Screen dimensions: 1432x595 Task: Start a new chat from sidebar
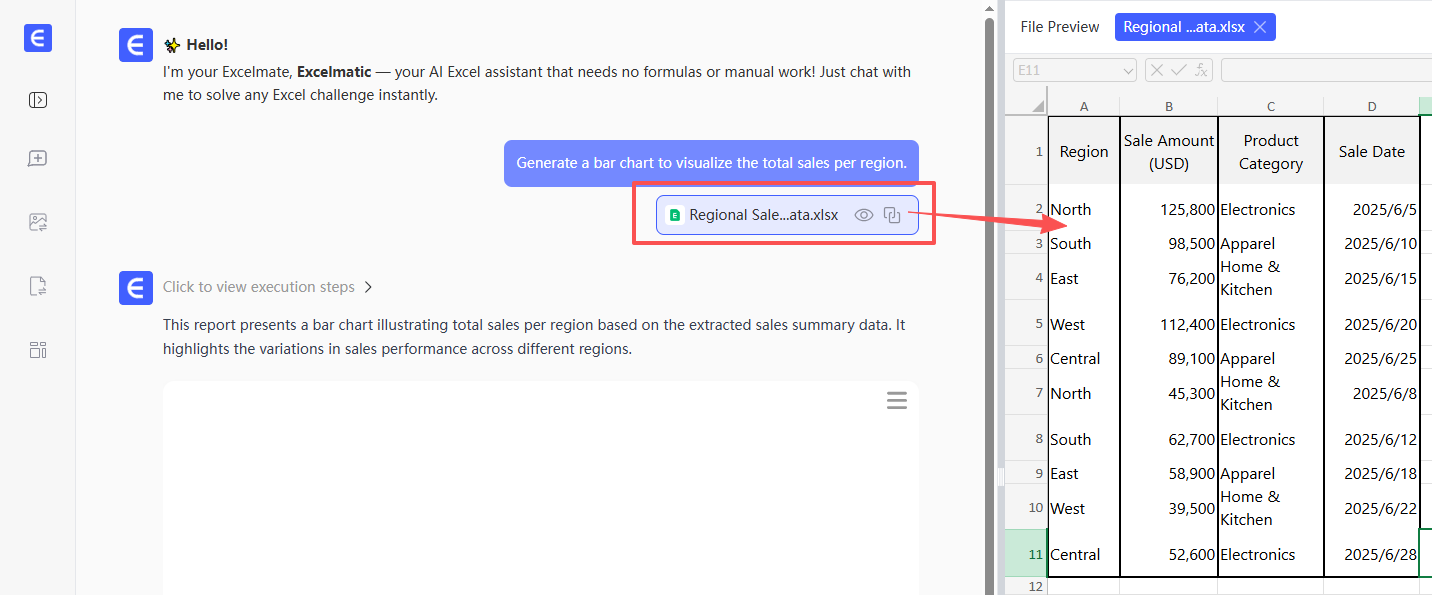coord(38,159)
